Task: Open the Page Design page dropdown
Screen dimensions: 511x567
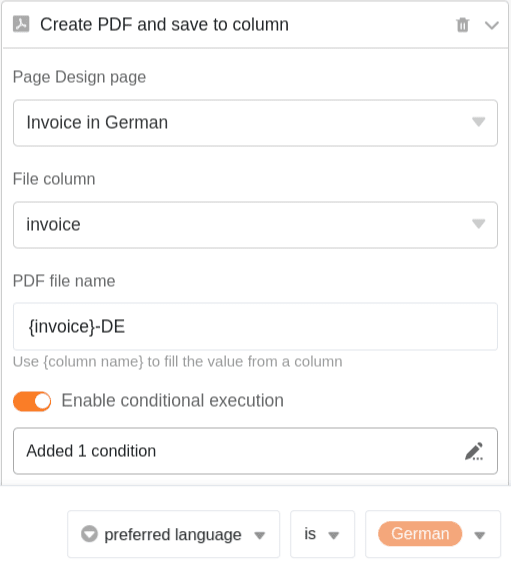Action: pyautogui.click(x=255, y=123)
